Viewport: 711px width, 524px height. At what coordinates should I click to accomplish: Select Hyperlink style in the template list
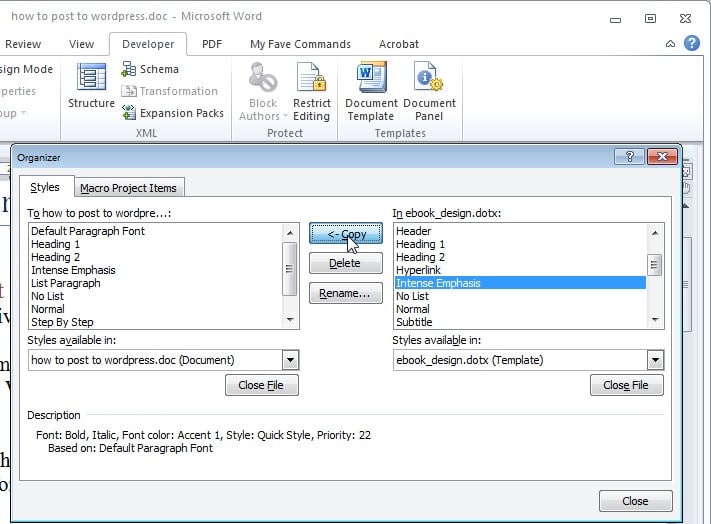point(421,270)
